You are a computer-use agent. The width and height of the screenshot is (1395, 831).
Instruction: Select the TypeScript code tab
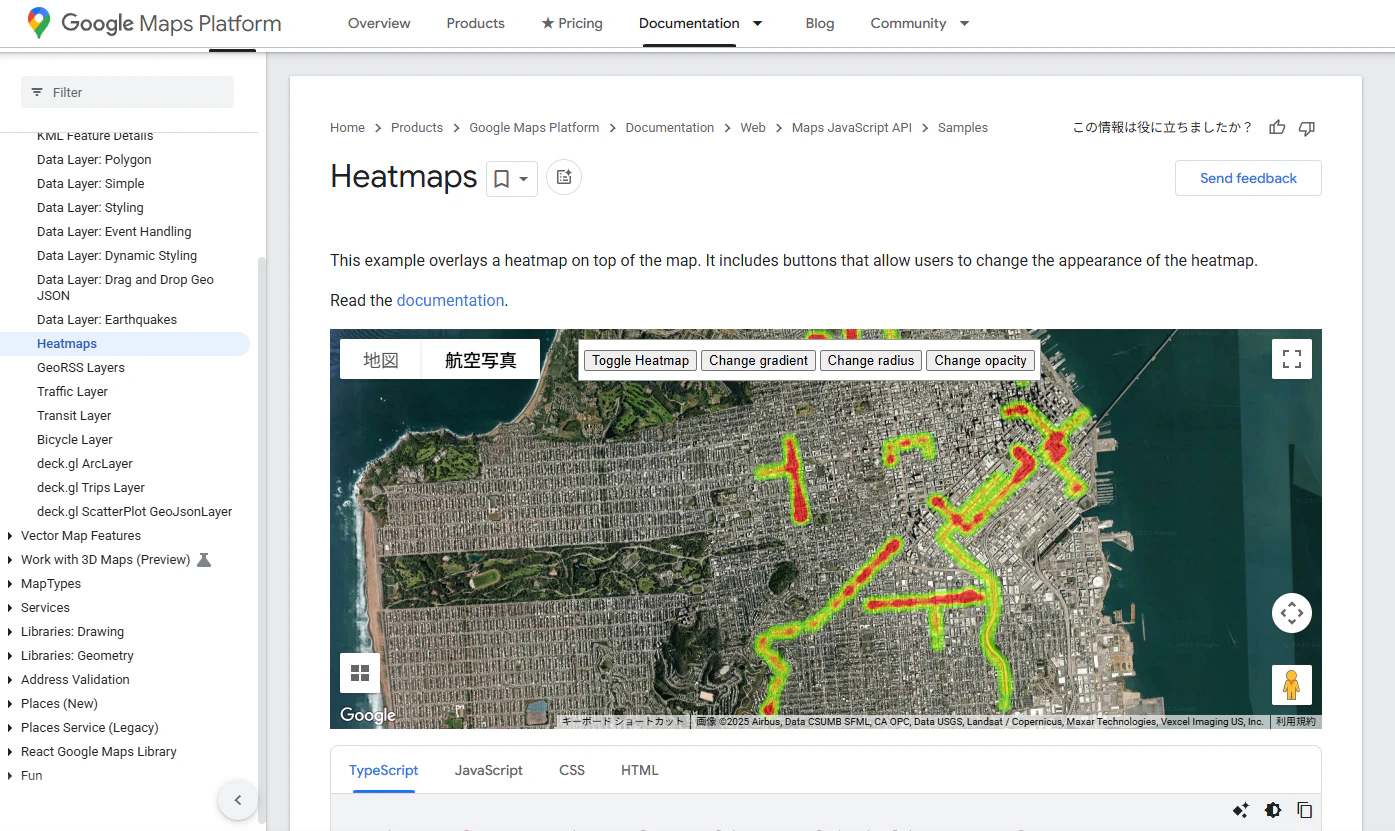point(384,770)
